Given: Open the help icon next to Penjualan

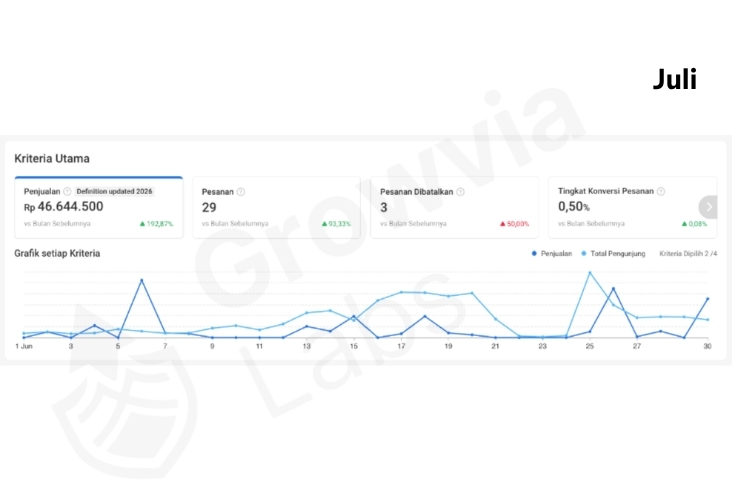Looking at the screenshot, I should tap(67, 191).
